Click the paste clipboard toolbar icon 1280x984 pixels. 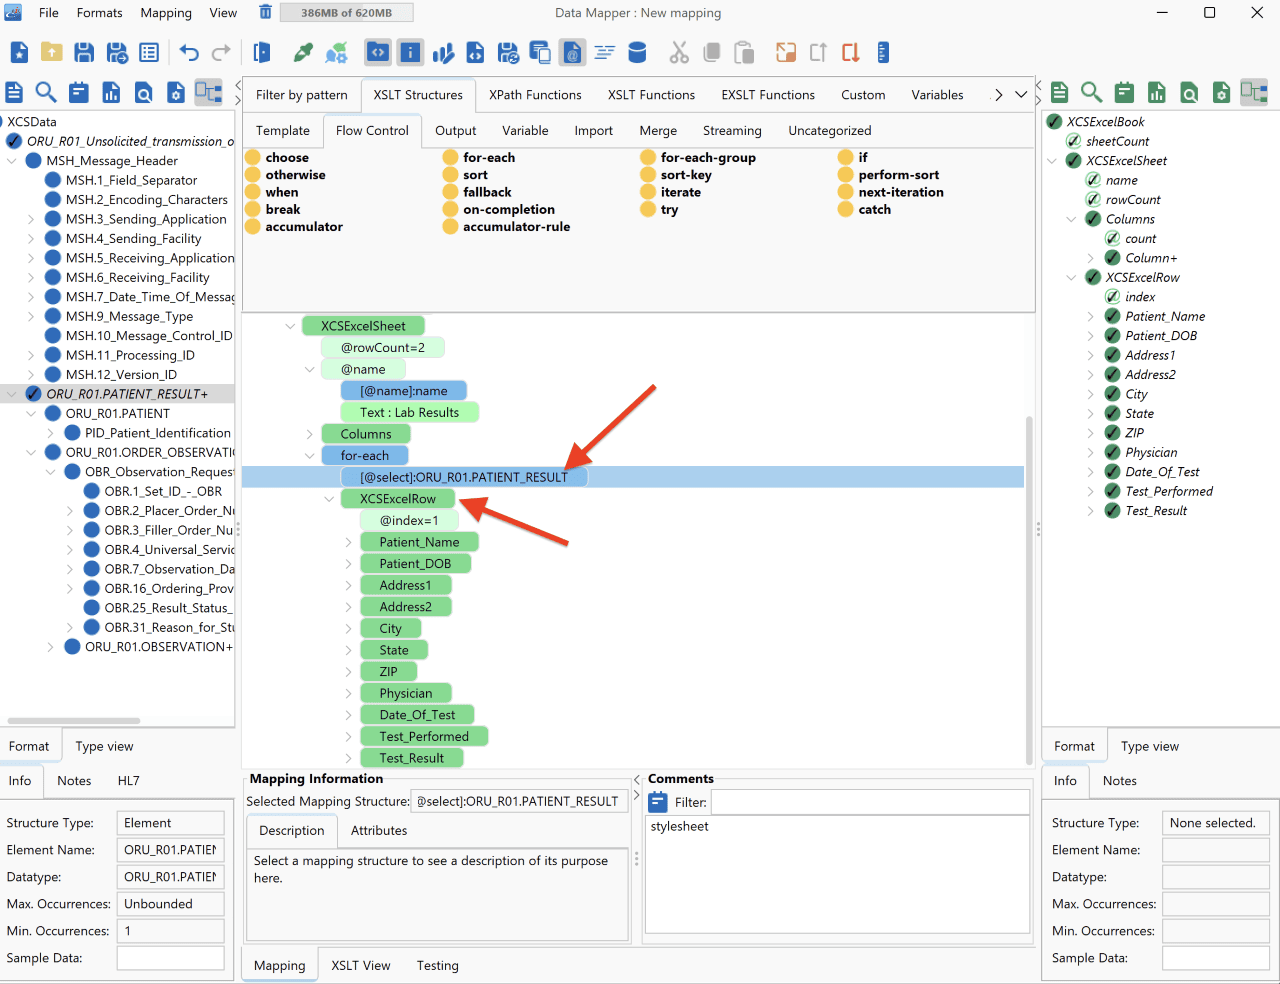pos(743,53)
